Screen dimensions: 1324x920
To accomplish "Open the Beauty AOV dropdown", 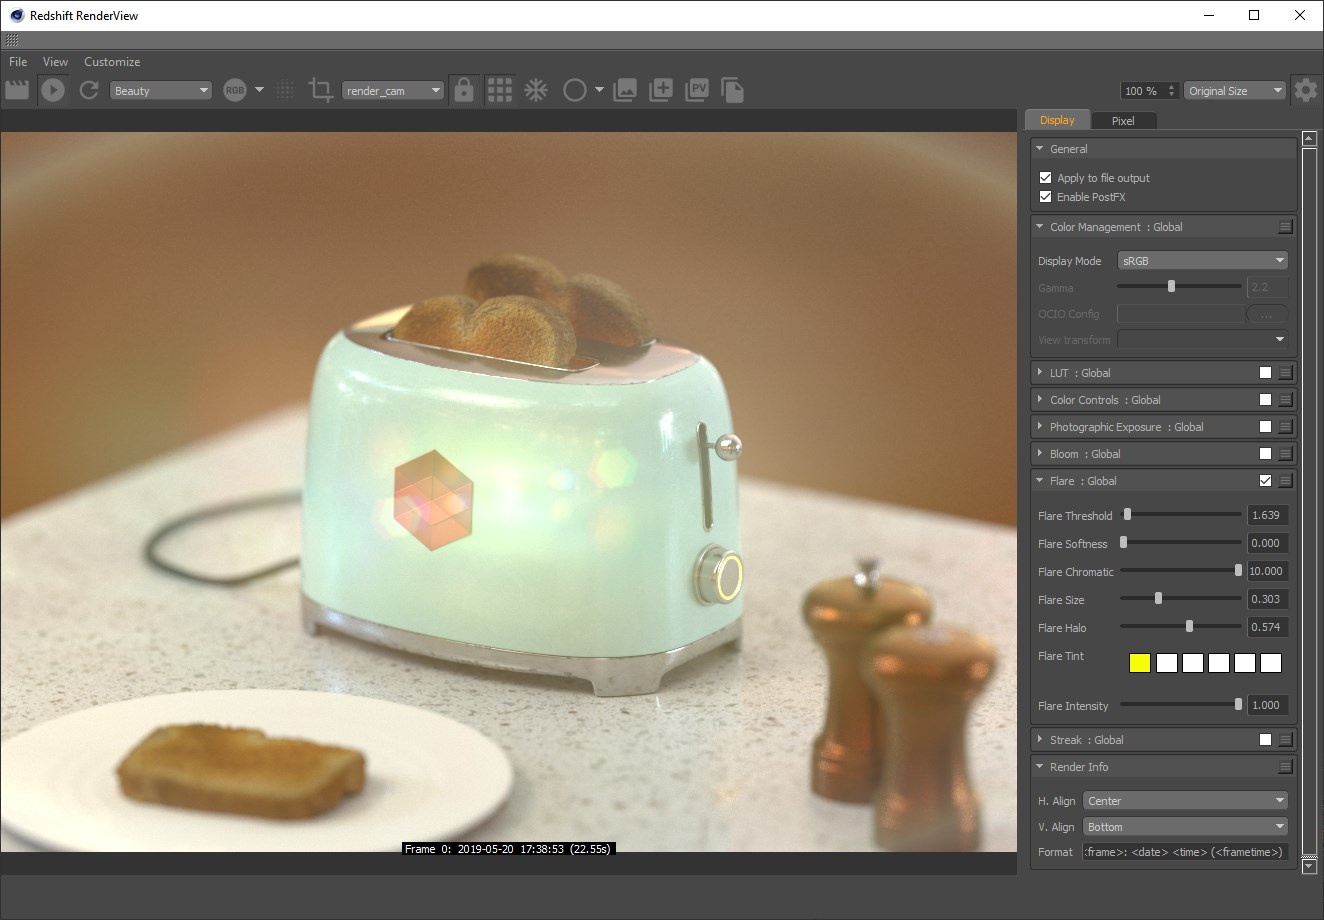I will 161,90.
